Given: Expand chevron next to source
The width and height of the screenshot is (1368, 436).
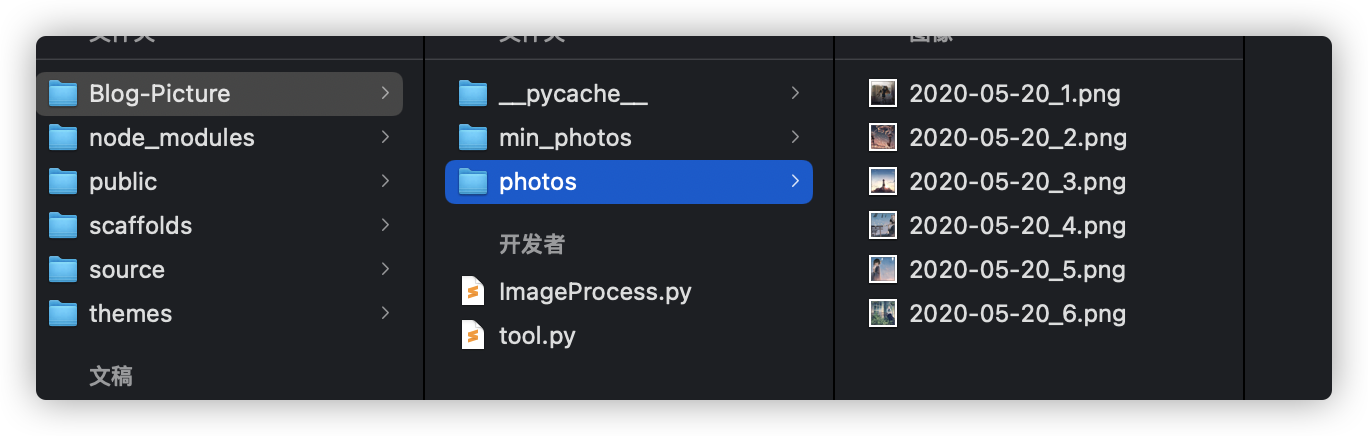Looking at the screenshot, I should tap(385, 269).
